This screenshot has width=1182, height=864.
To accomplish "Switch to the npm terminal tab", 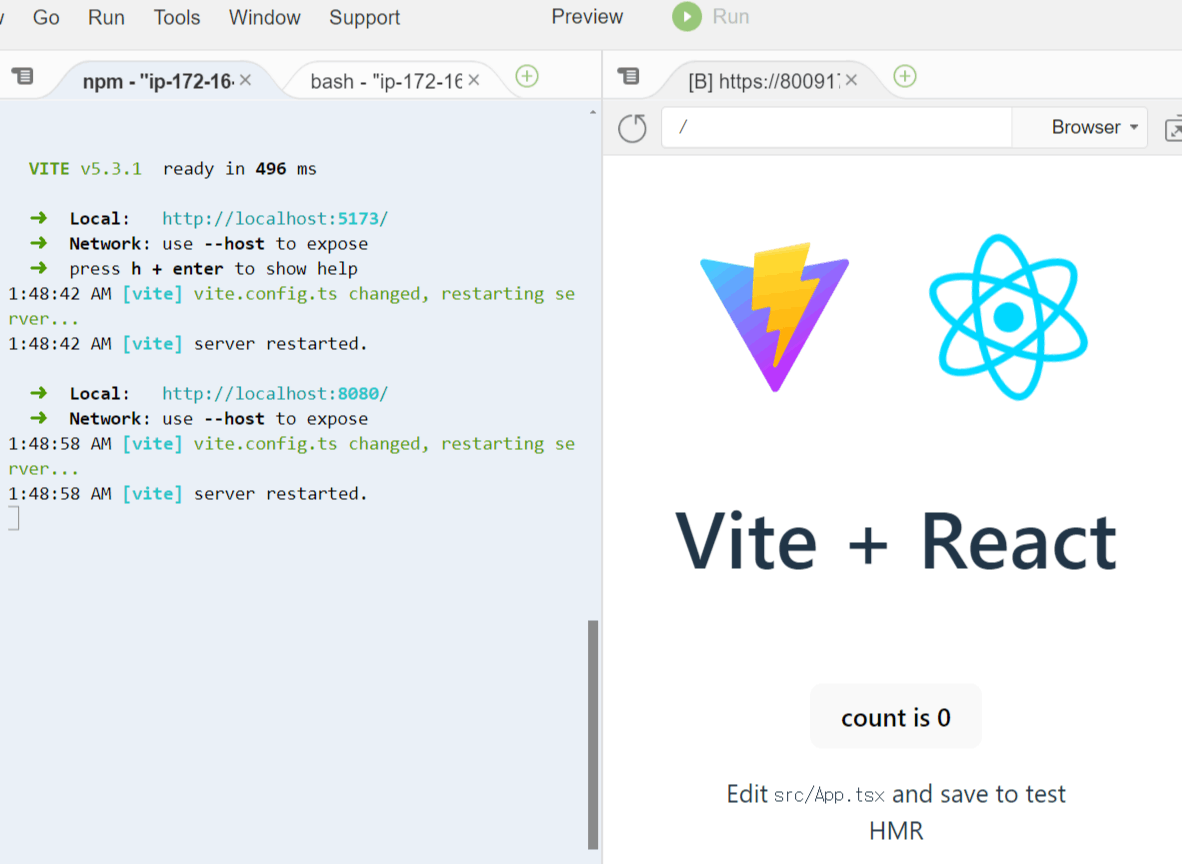I will point(158,81).
